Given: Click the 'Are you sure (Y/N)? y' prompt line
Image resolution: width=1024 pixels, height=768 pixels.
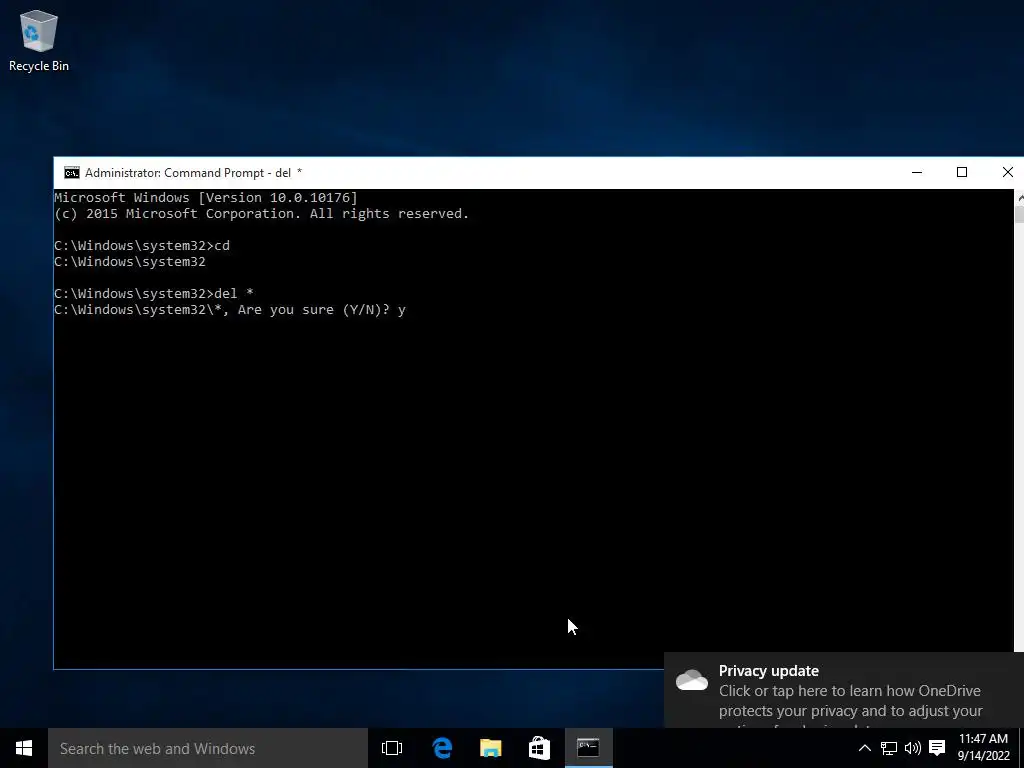Looking at the screenshot, I should (230, 310).
